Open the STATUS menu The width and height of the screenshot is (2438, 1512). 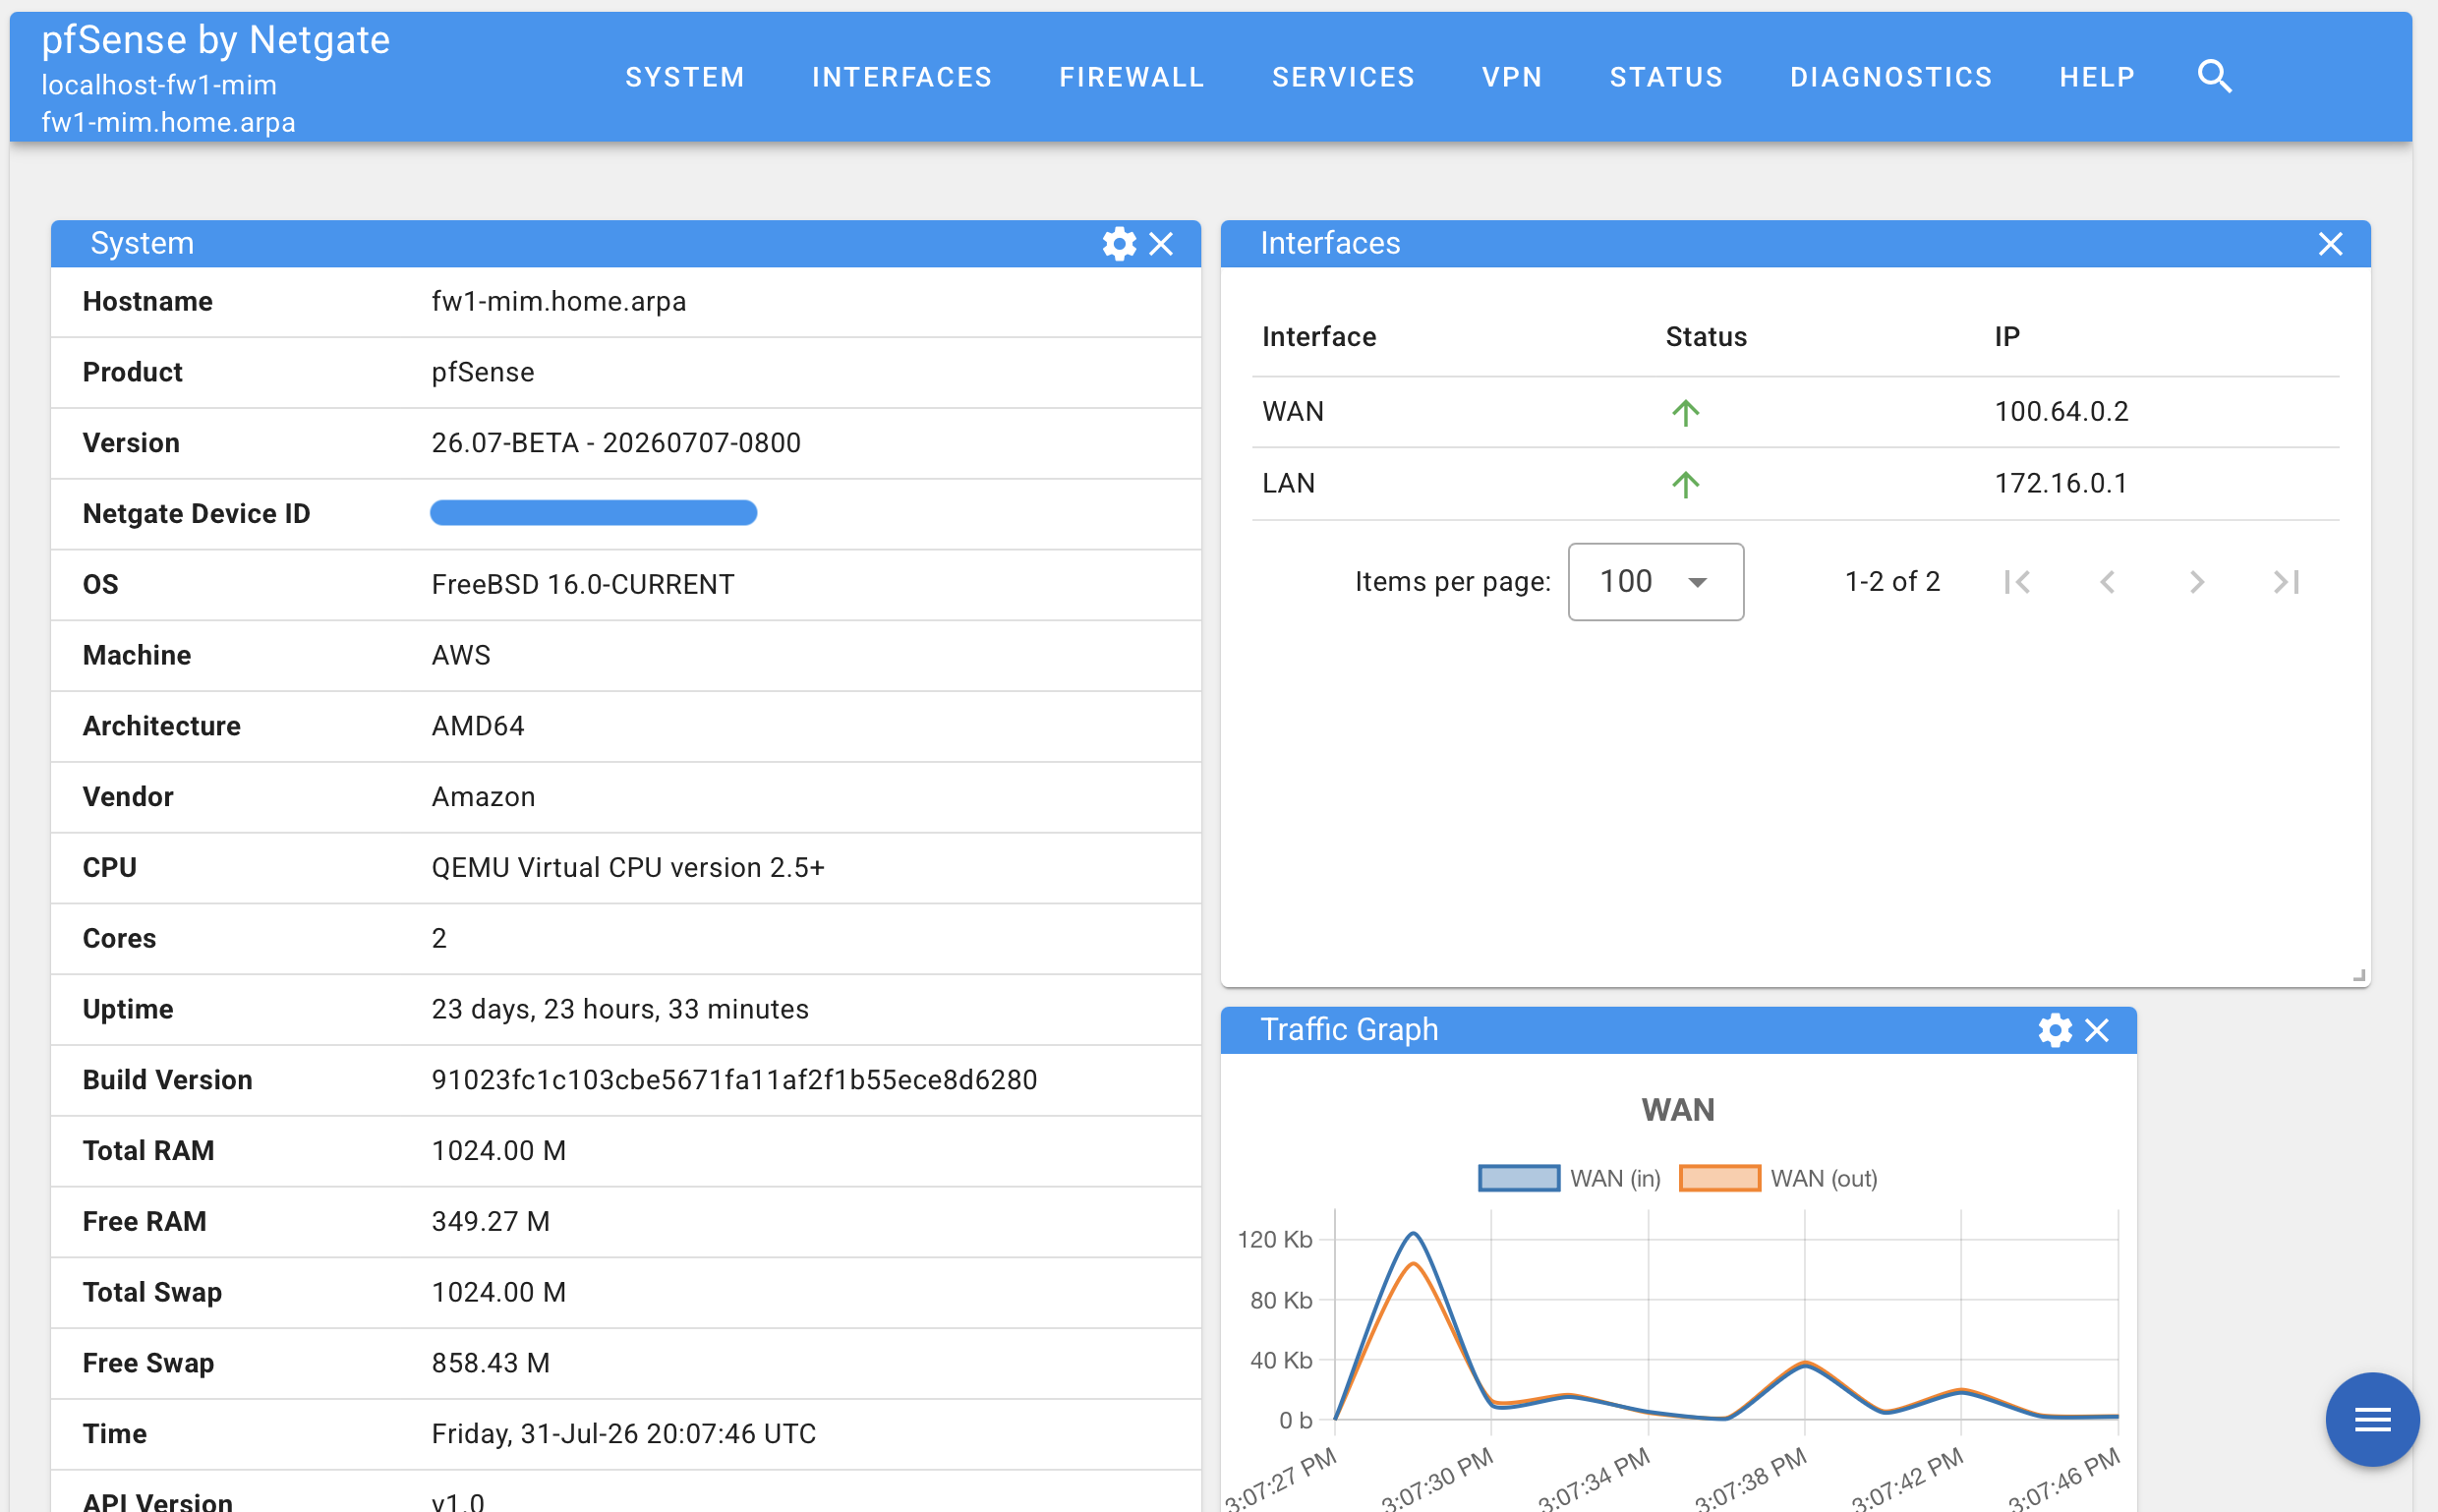(1666, 77)
